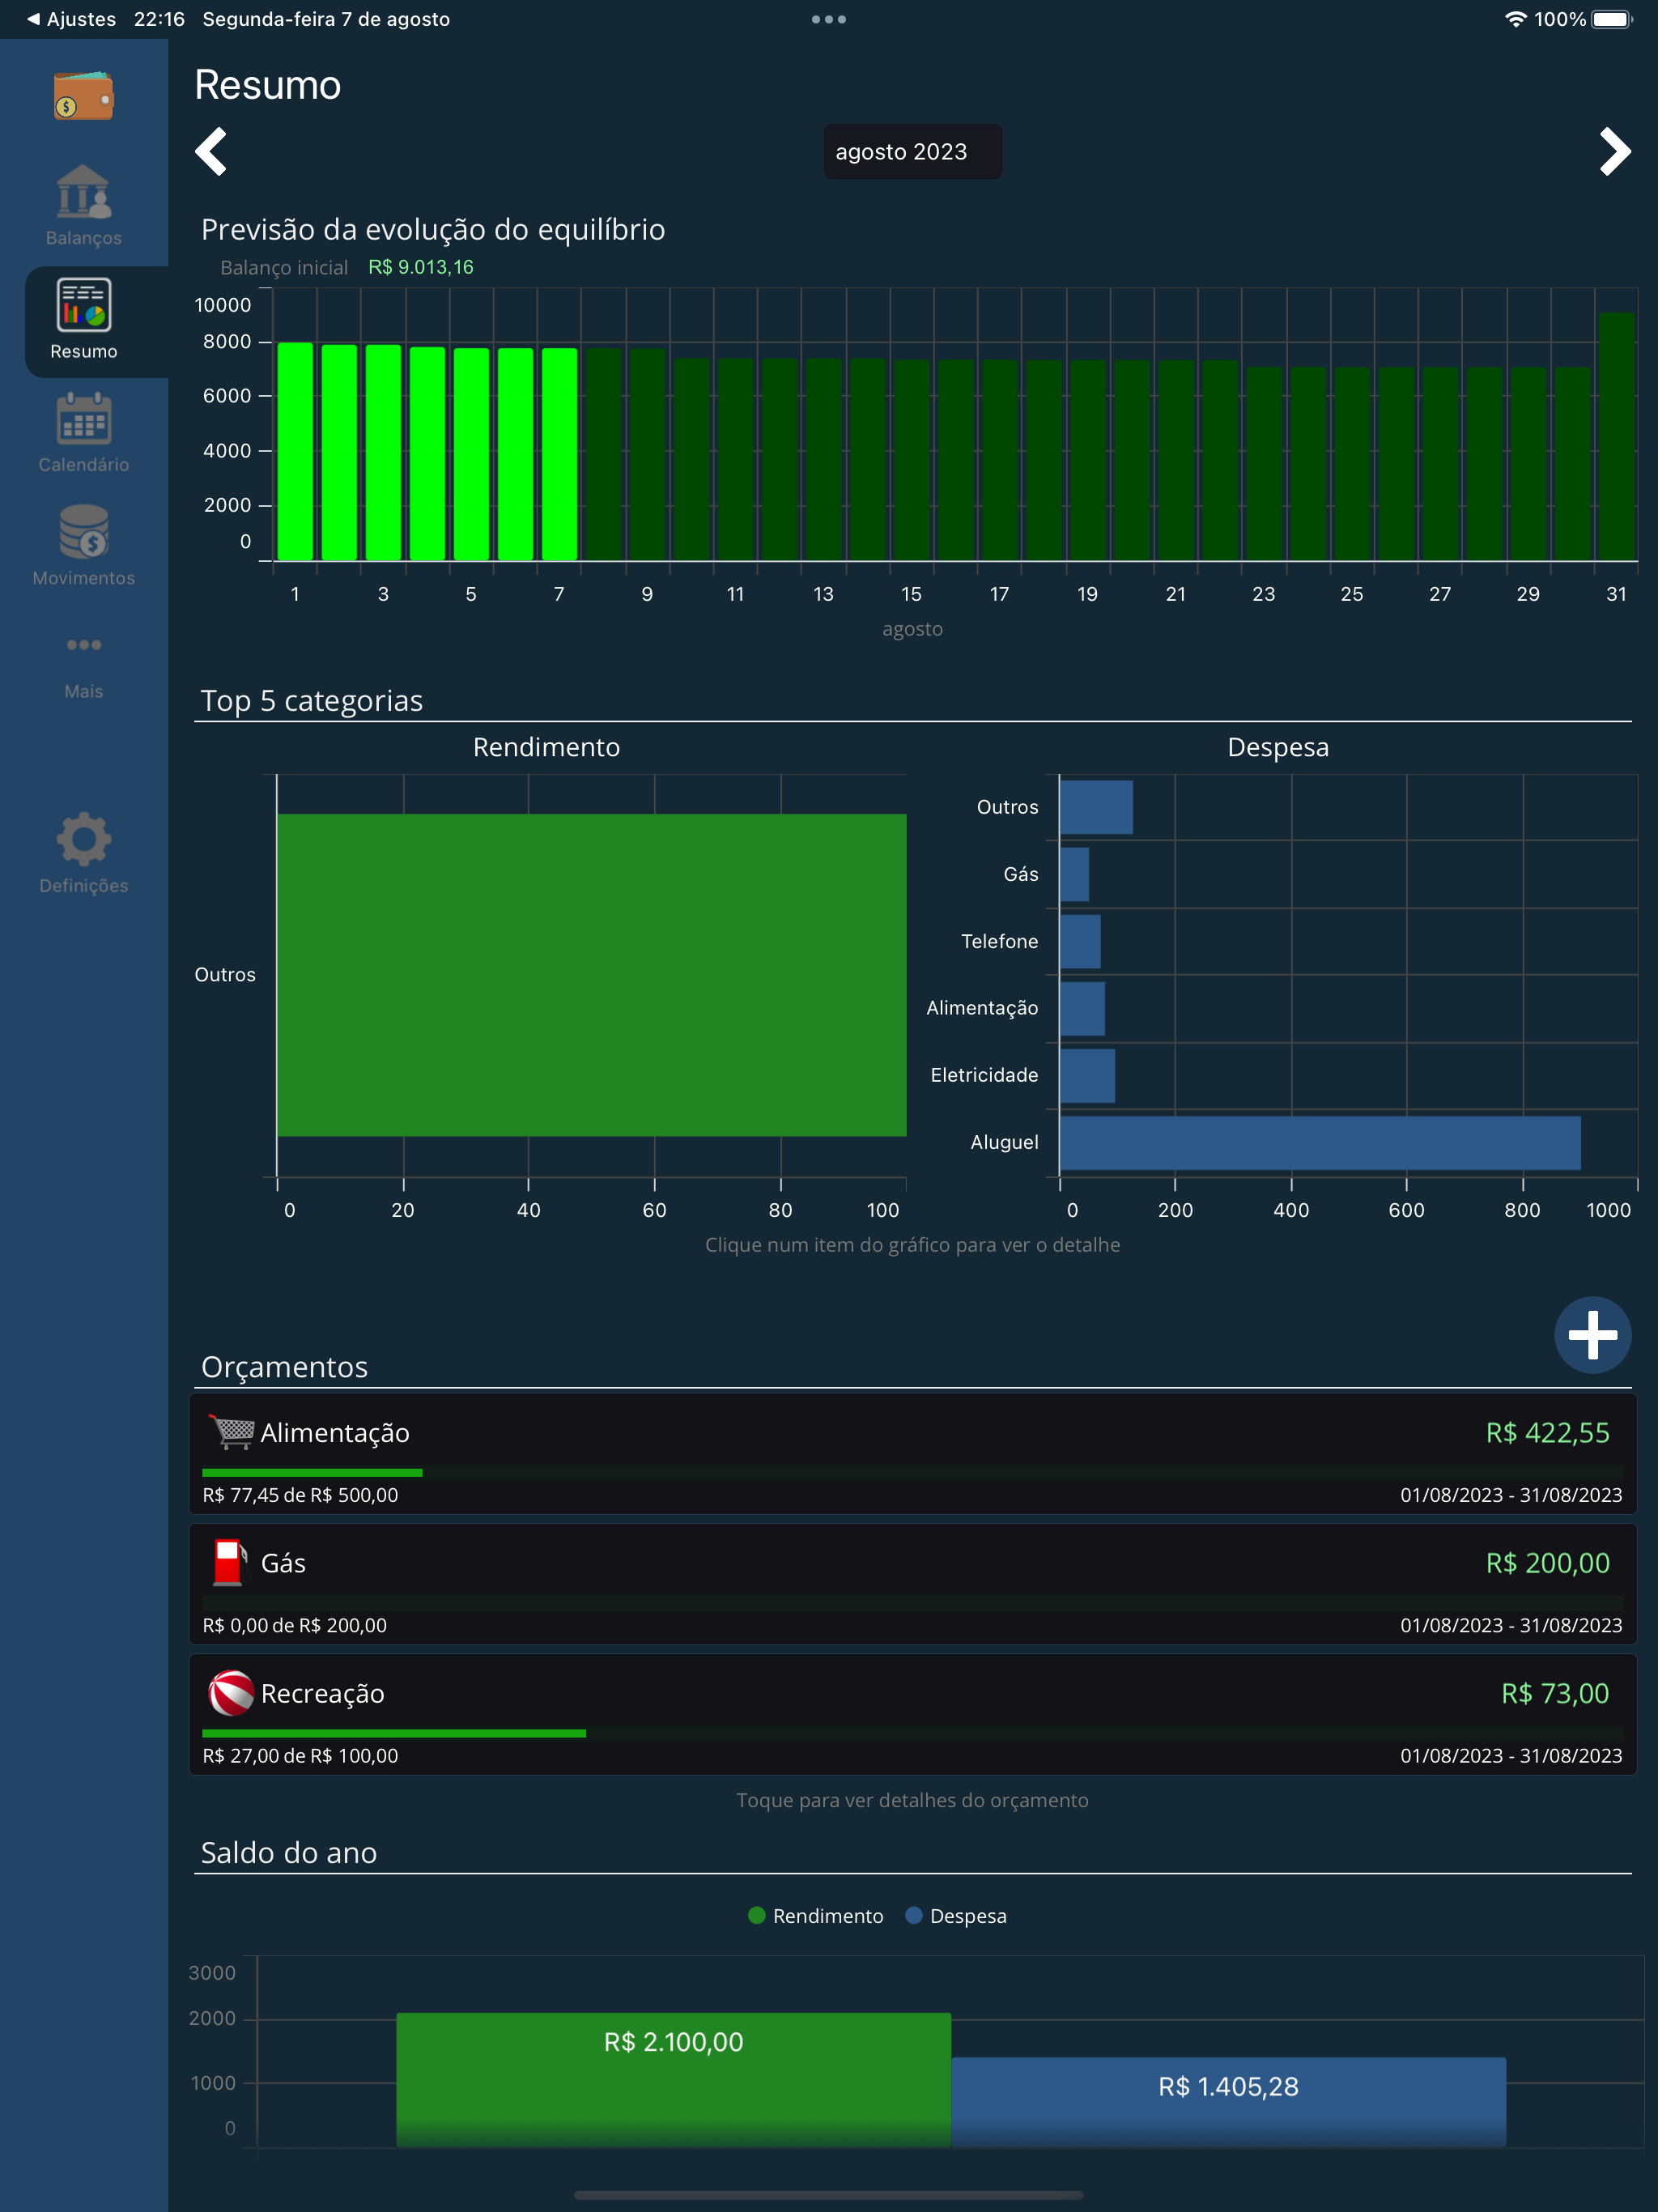Image resolution: width=1658 pixels, height=2212 pixels.
Task: Toggle Despesa legend in Saldo do ano
Action: coord(956,1916)
